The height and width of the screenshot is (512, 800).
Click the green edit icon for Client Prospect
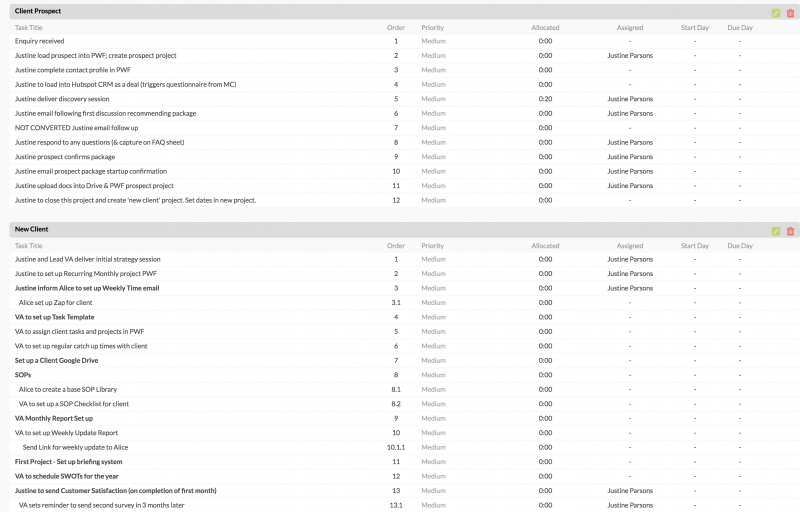(776, 13)
